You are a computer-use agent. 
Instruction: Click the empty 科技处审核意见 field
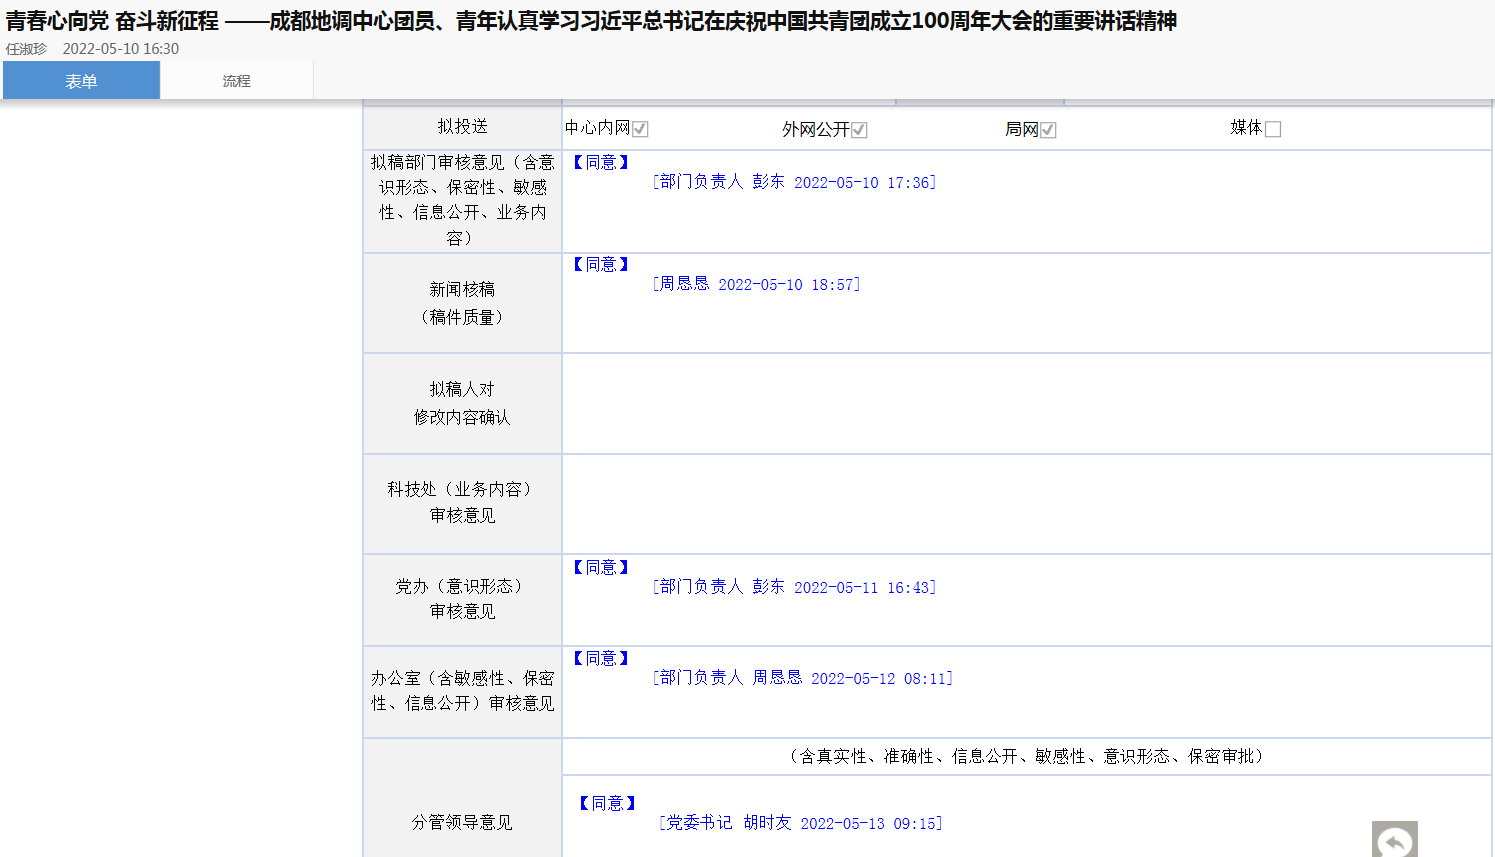1026,503
